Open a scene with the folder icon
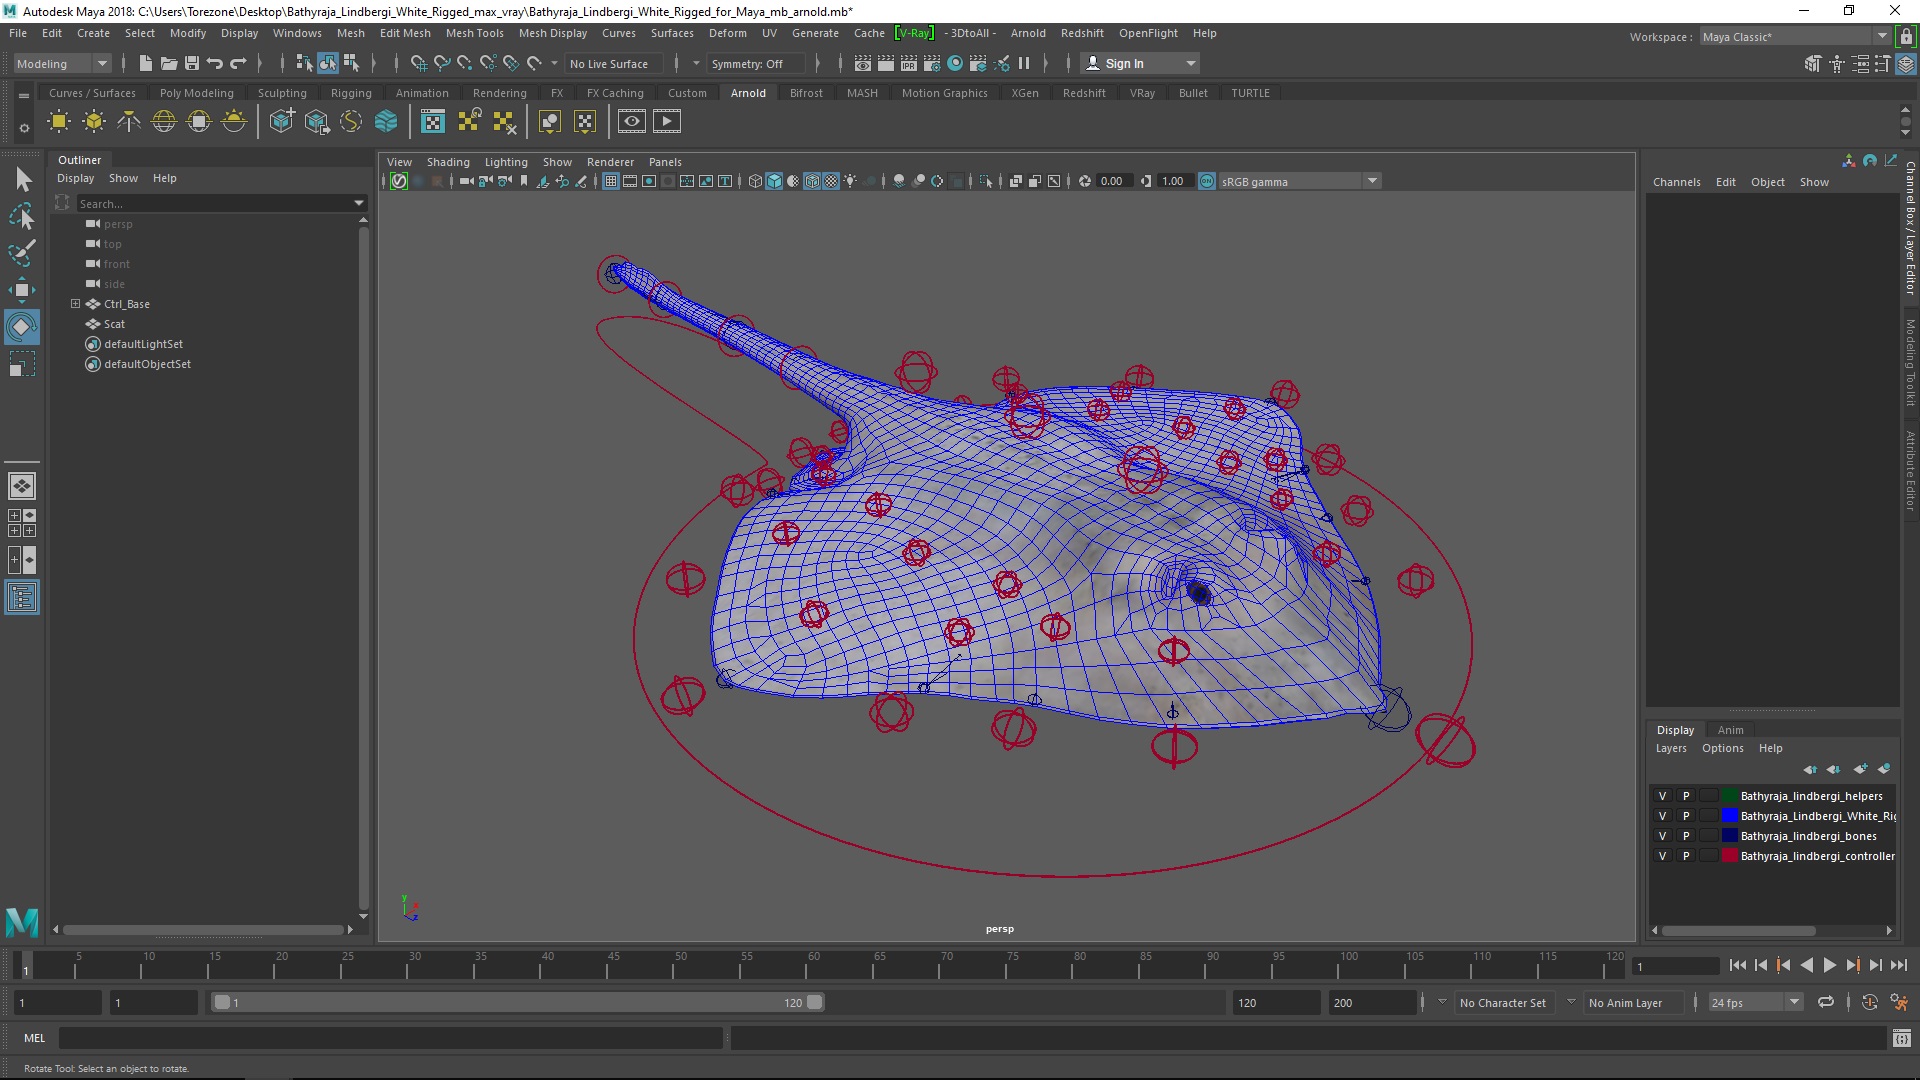Image resolution: width=1920 pixels, height=1080 pixels. tap(168, 63)
